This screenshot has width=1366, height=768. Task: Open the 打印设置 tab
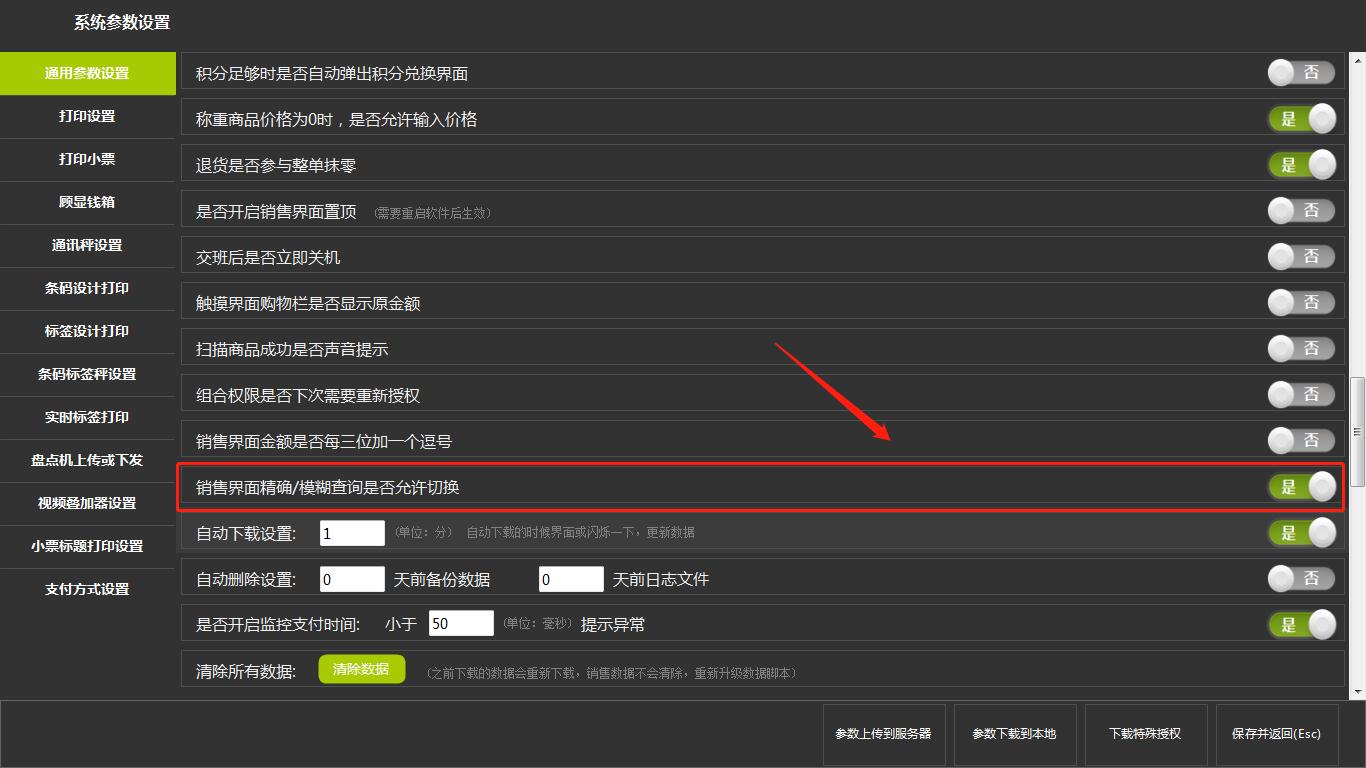pyautogui.click(x=87, y=116)
